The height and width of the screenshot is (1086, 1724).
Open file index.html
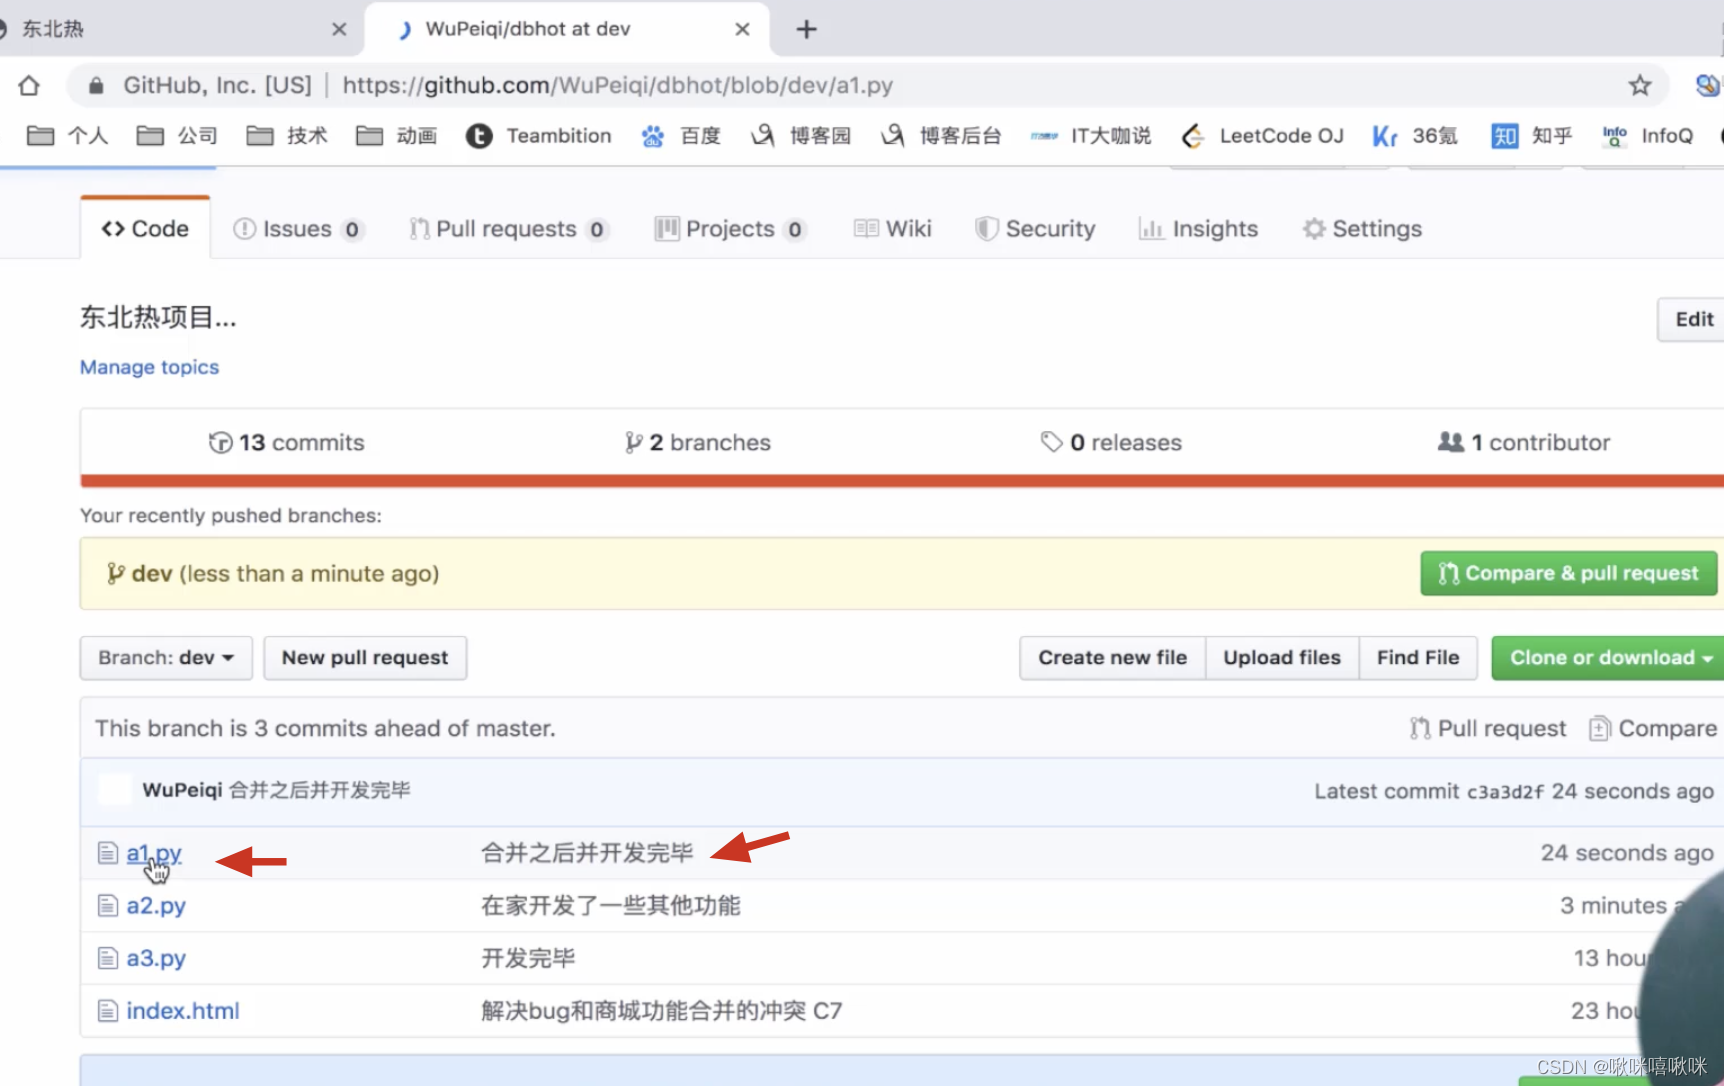183,1011
